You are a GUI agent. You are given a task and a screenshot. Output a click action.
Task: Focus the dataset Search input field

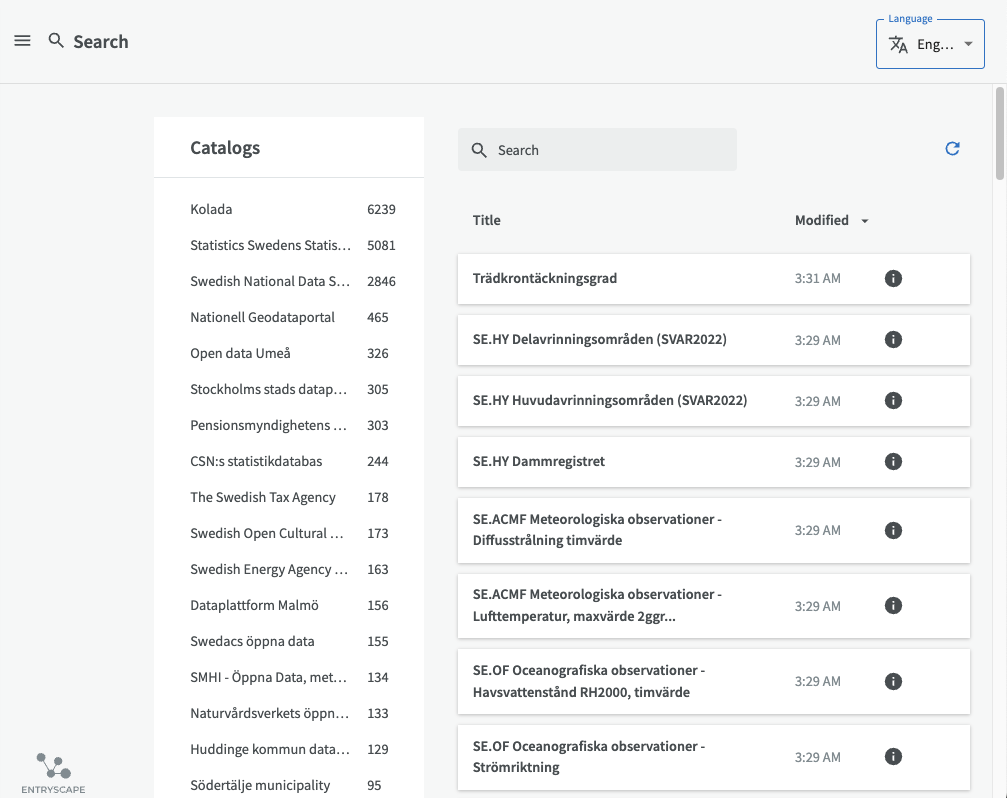click(x=597, y=150)
